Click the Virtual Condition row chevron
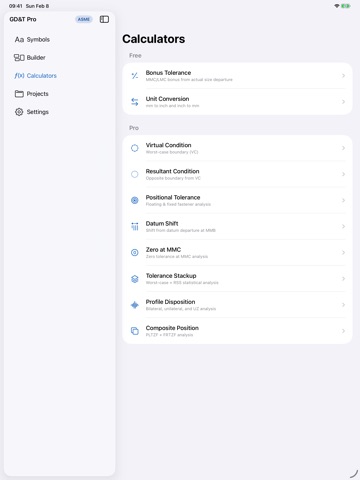This screenshot has height=480, width=360. point(343,148)
